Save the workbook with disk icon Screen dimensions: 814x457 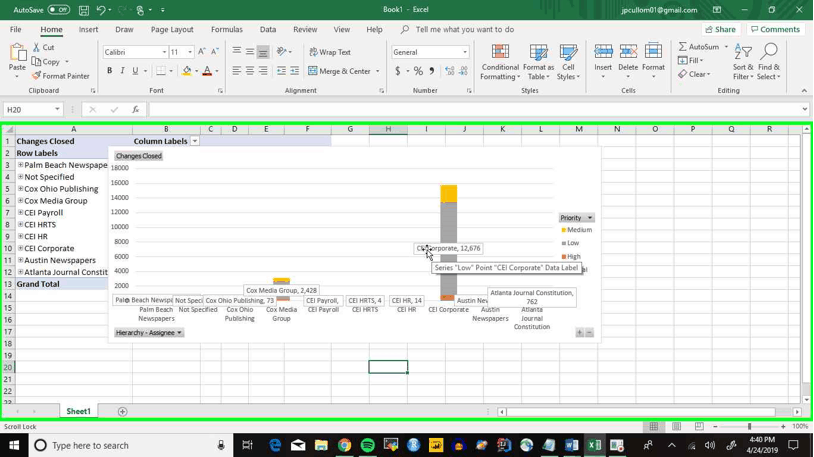coord(84,9)
